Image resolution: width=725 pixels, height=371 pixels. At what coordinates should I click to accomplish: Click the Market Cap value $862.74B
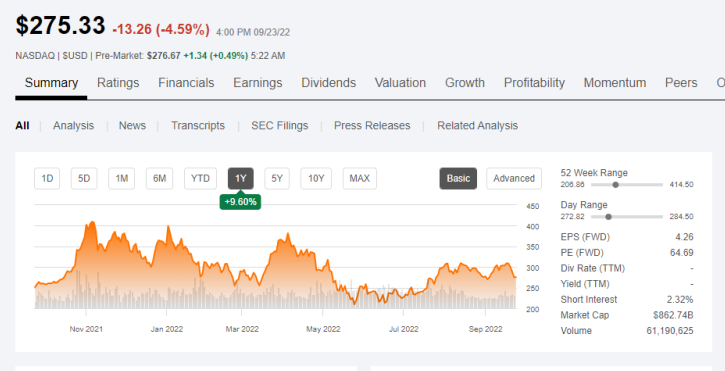pos(673,315)
